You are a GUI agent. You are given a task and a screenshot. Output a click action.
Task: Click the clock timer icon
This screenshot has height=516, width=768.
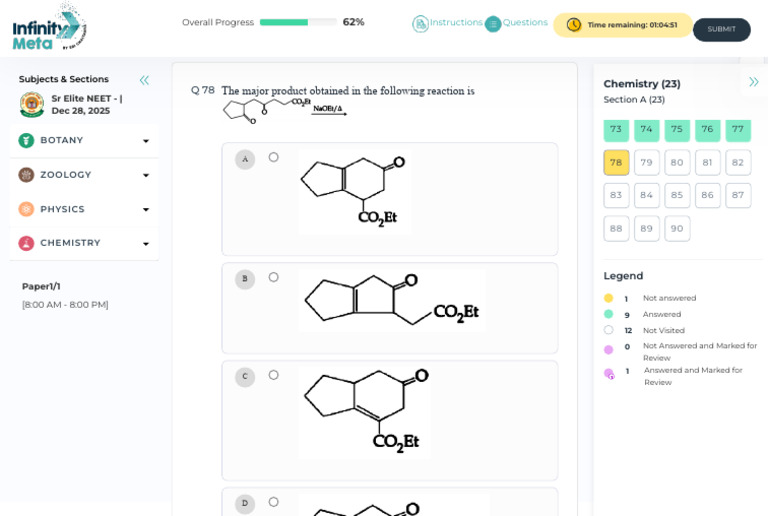click(x=574, y=24)
